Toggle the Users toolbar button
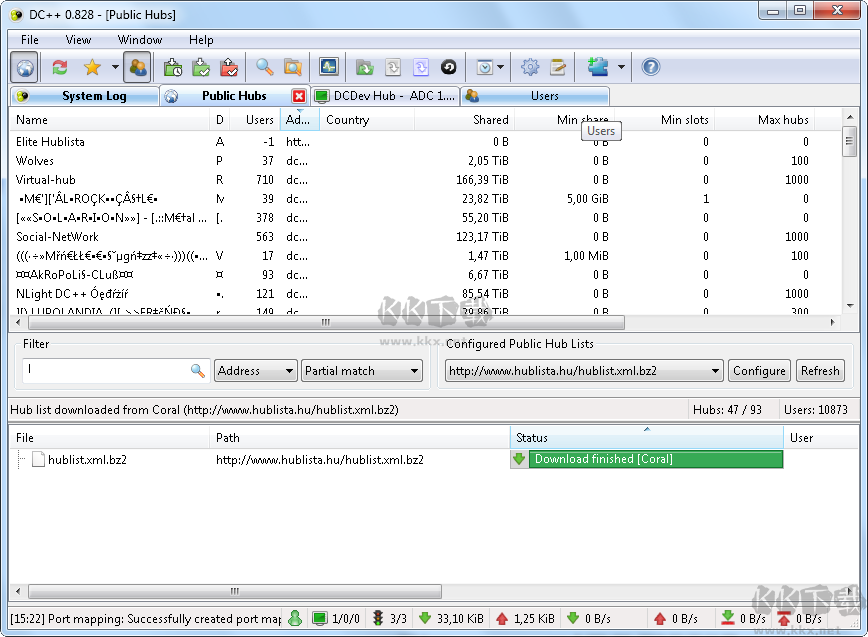 [x=137, y=67]
